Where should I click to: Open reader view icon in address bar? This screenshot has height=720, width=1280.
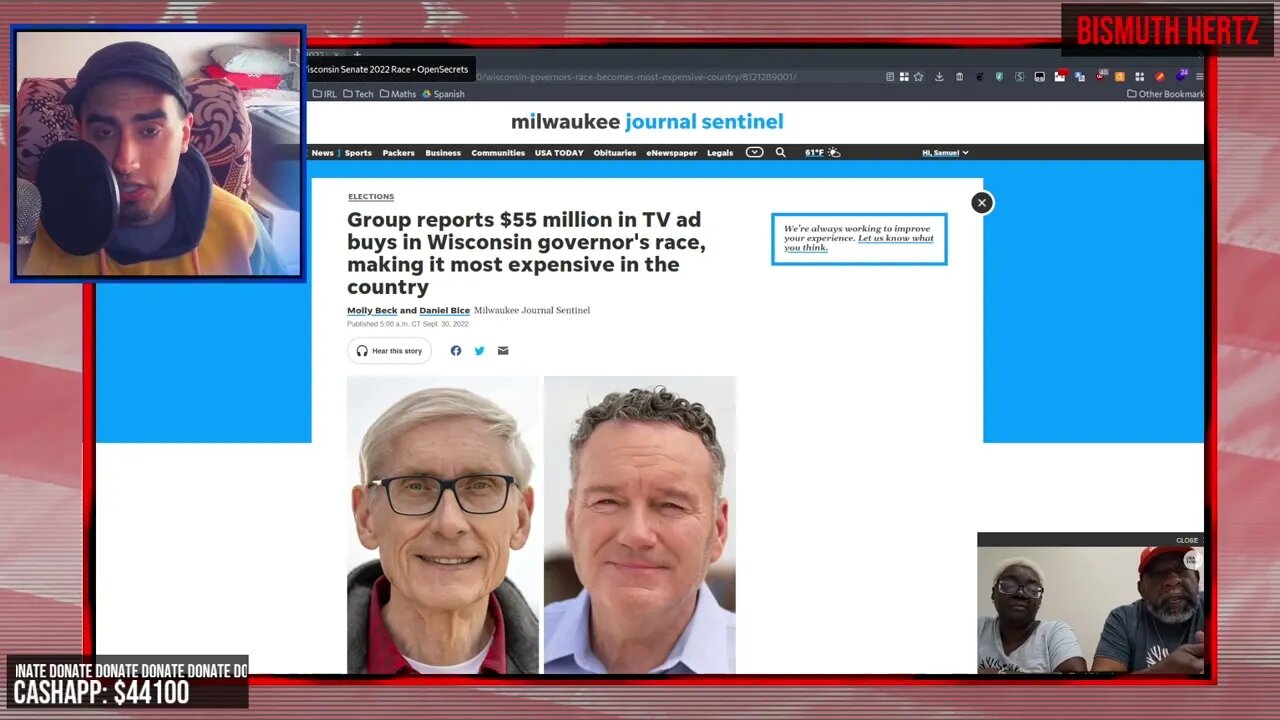pos(890,77)
